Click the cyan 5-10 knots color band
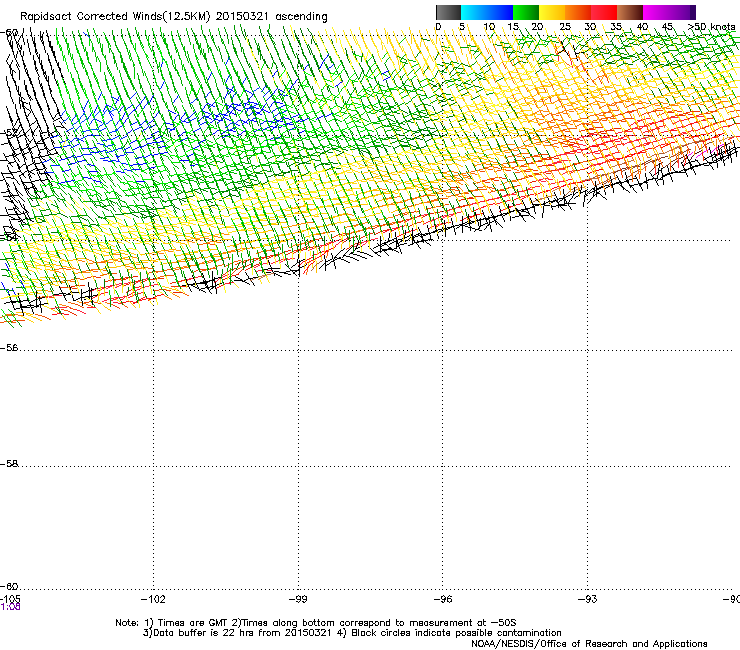Viewport: 740px width, 650px height. (474, 12)
